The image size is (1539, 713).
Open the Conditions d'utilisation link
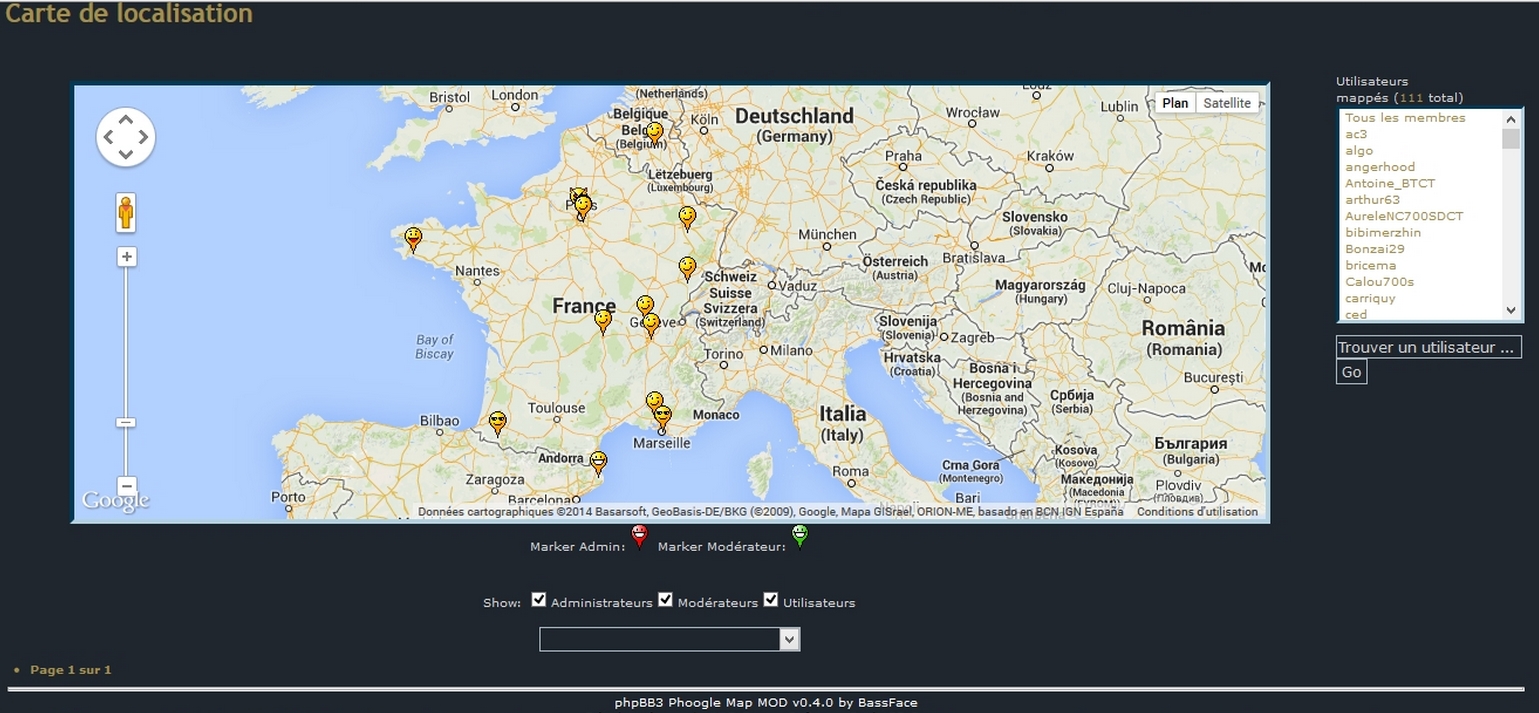[x=1196, y=512]
